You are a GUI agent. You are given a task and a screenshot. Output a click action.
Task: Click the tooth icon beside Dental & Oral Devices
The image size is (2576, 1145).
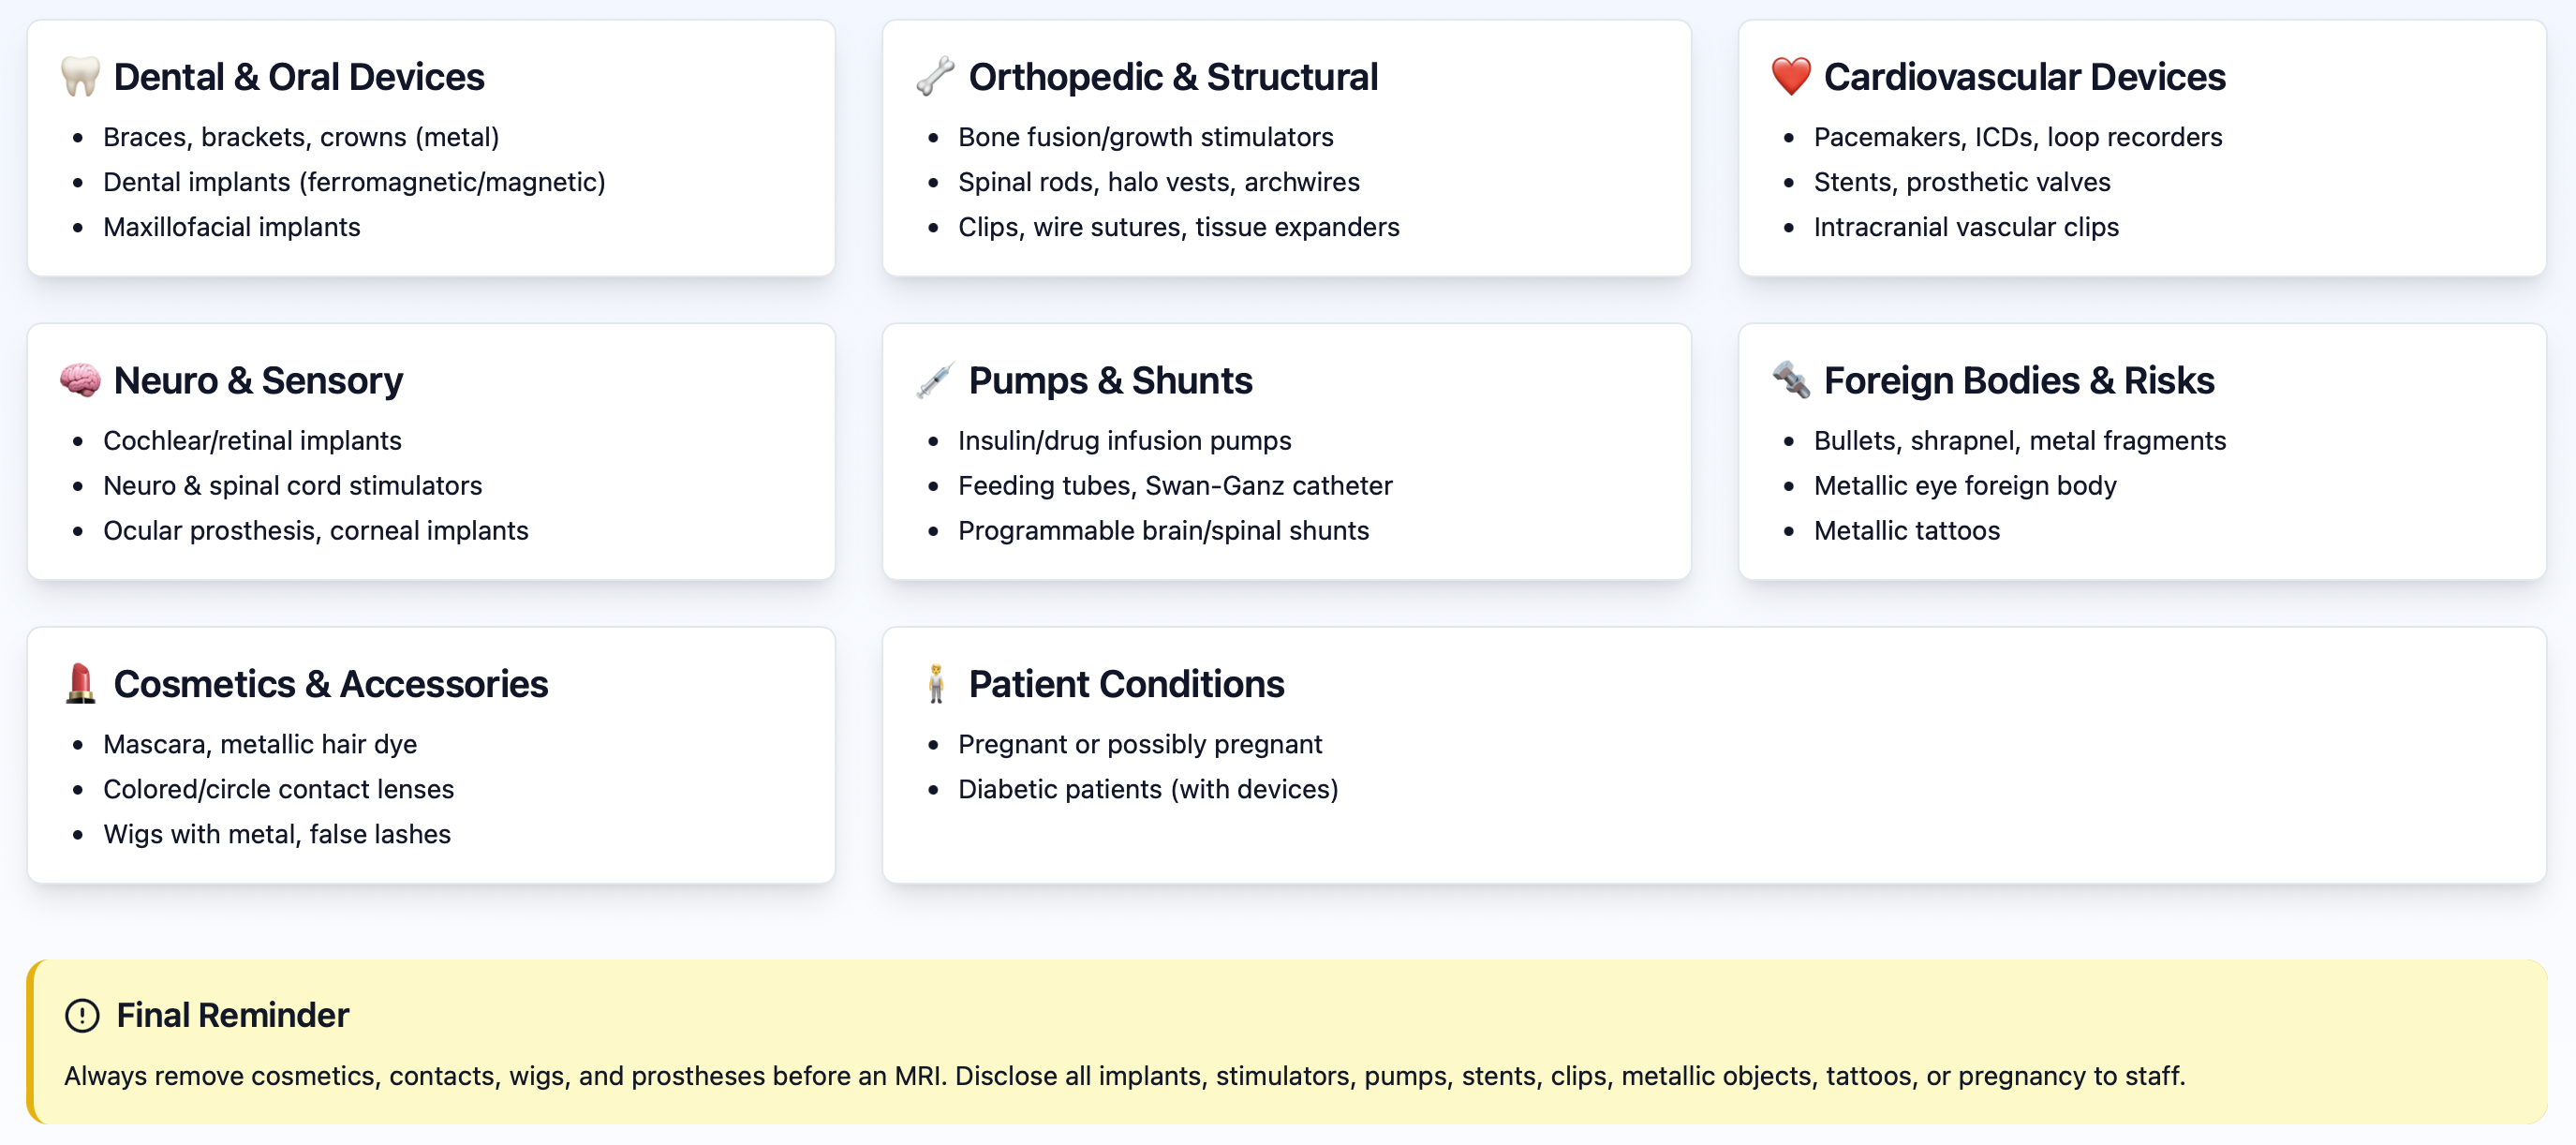(80, 77)
